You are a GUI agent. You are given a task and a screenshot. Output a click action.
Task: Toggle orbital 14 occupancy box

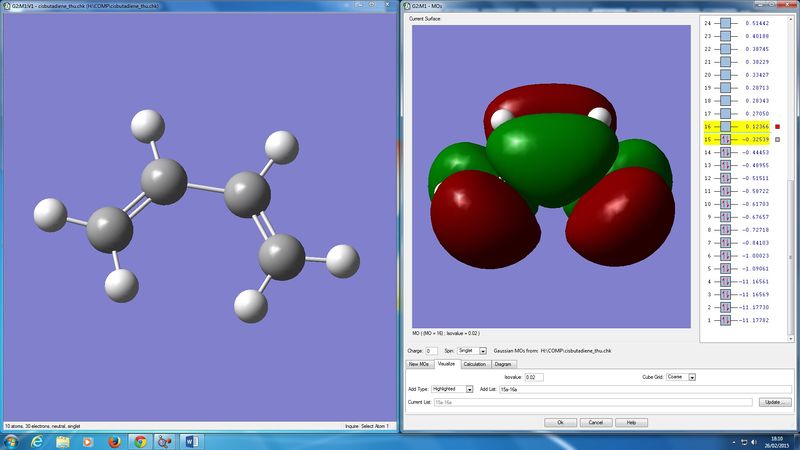pos(727,152)
